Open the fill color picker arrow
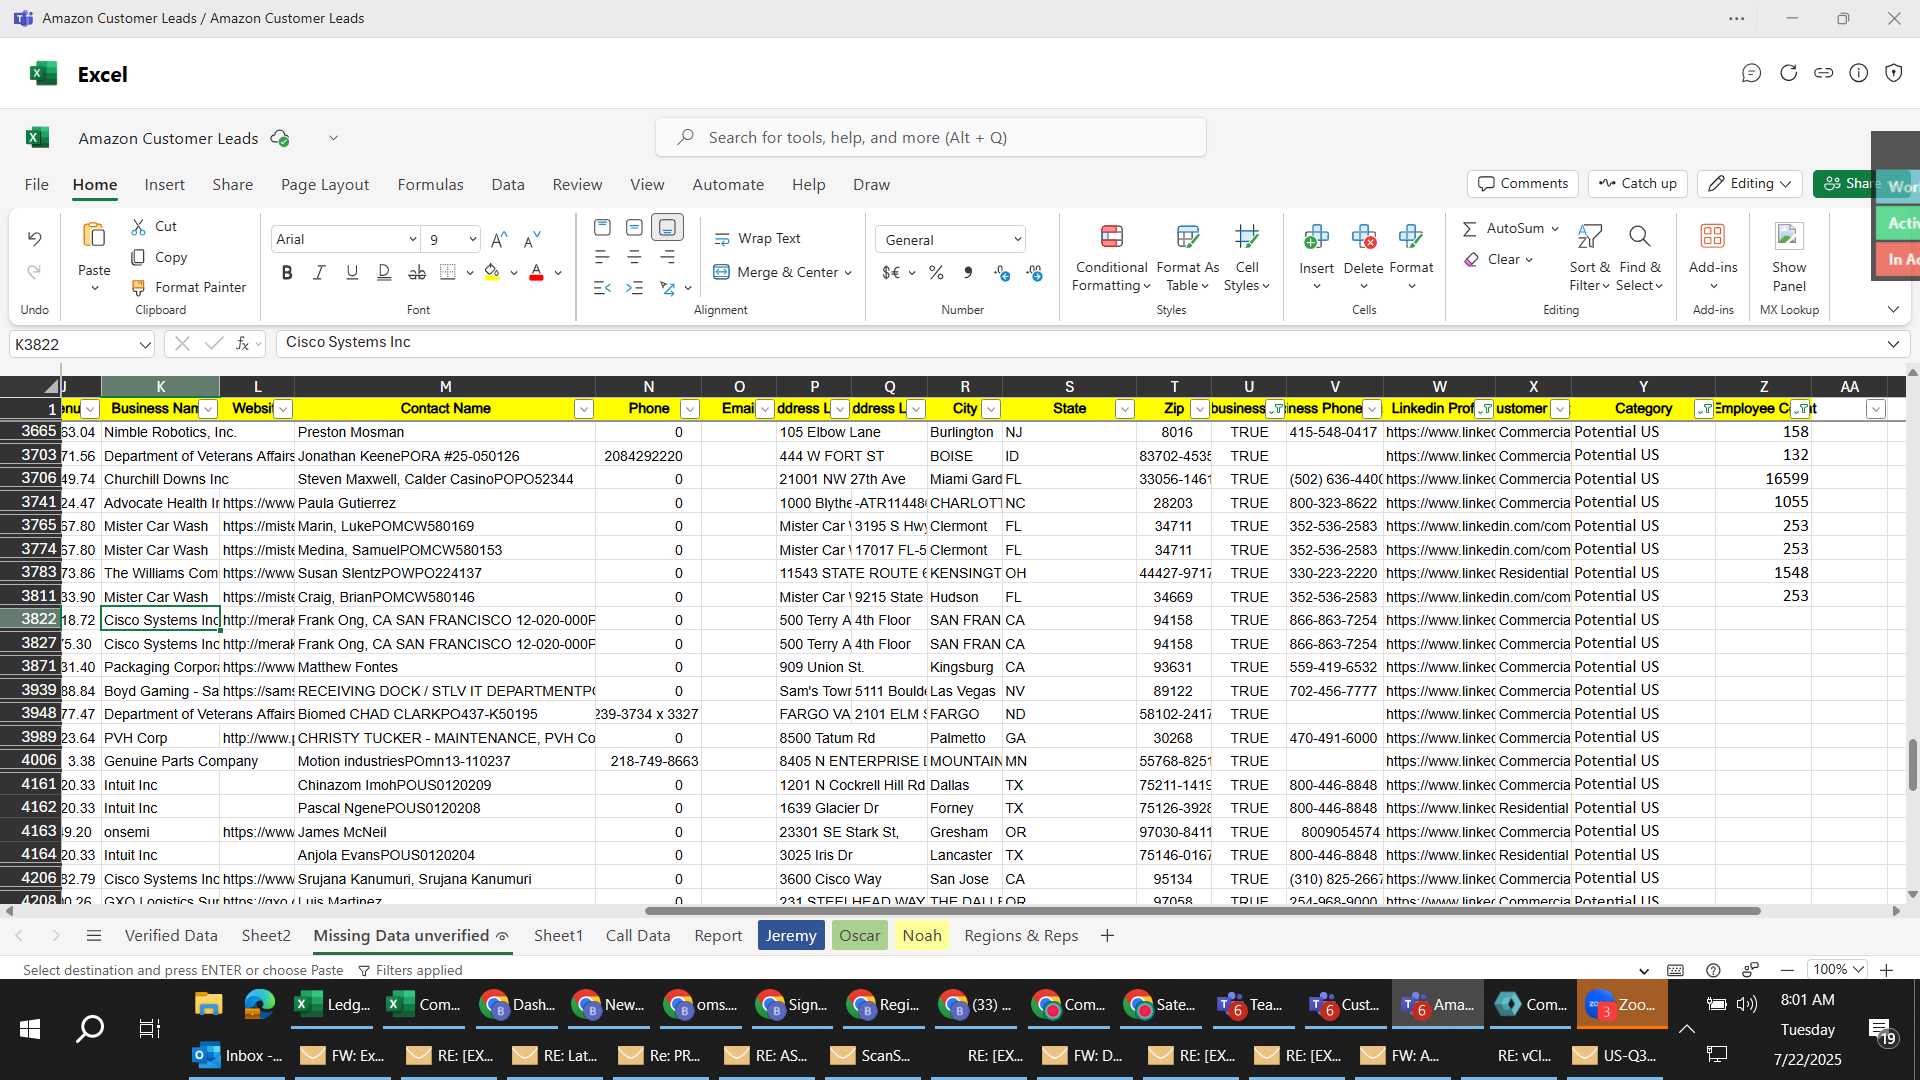 514,273
